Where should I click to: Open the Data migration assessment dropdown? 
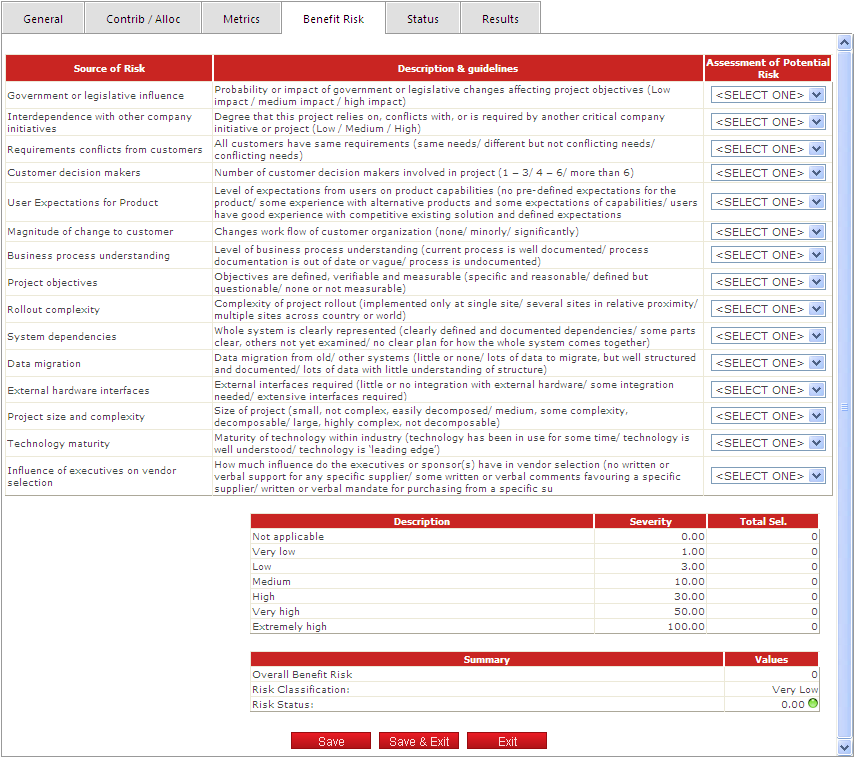pyautogui.click(x=767, y=363)
